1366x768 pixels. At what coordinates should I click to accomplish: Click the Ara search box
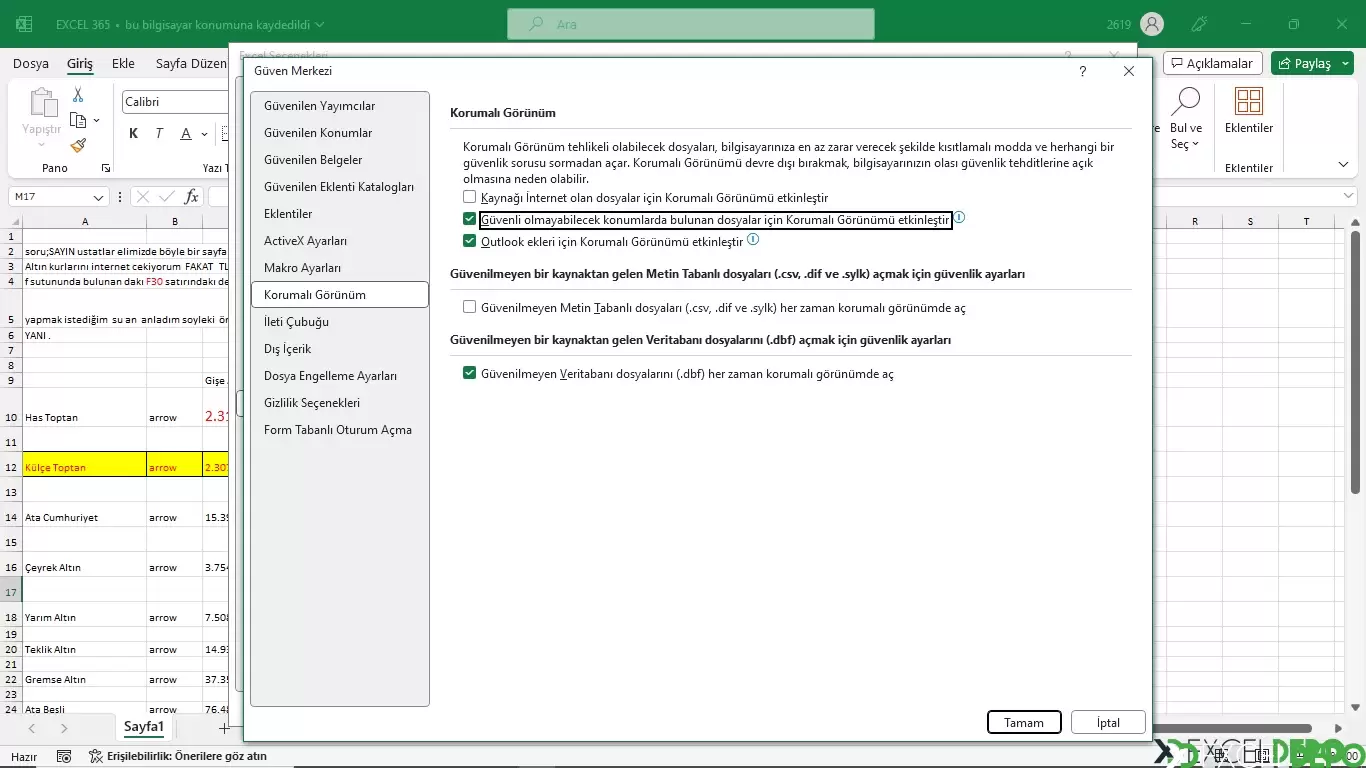pyautogui.click(x=691, y=24)
